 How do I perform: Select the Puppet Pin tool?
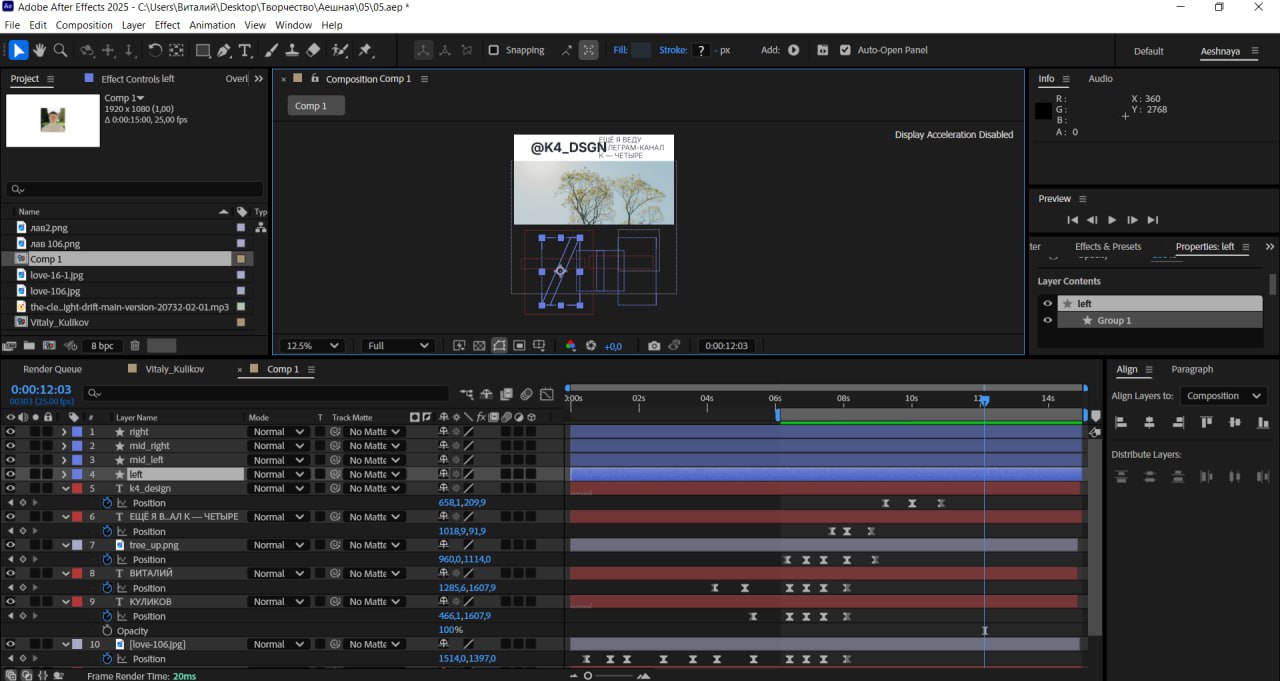(365, 50)
